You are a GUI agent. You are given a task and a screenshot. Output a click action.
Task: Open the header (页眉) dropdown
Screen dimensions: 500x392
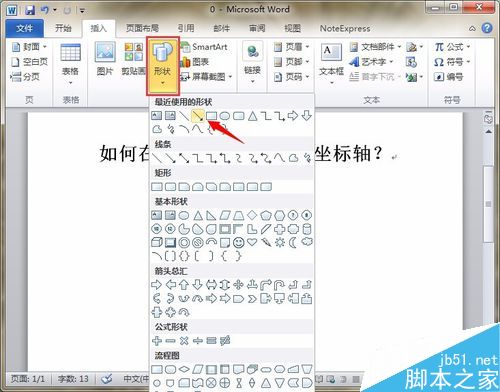pos(291,47)
